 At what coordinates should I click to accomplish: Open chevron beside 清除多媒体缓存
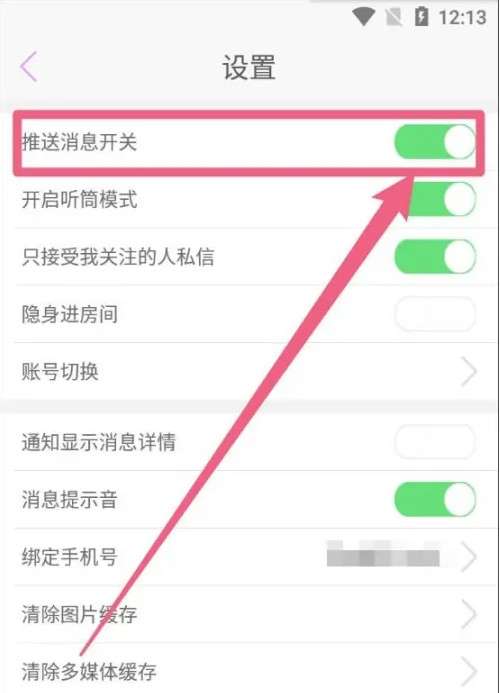(x=469, y=671)
